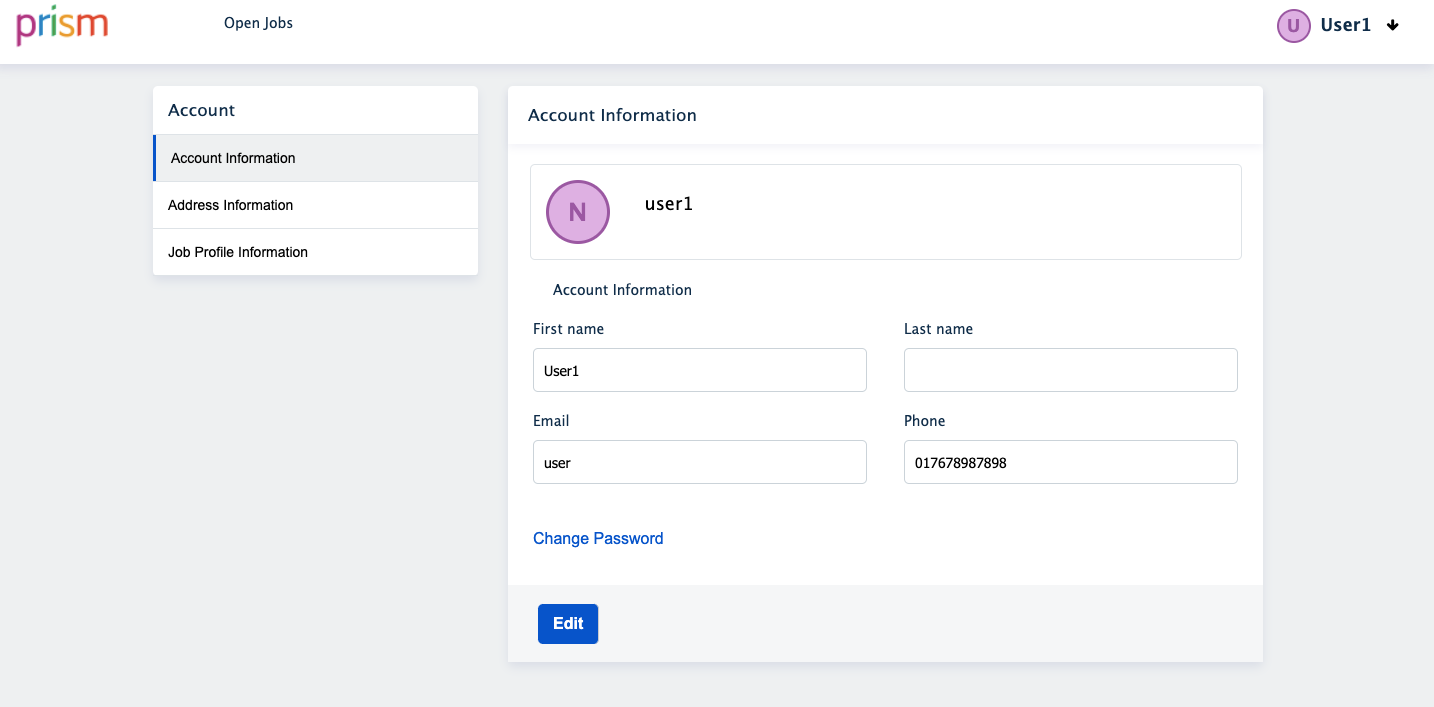This screenshot has height=707, width=1434.
Task: Select the First name input field
Action: click(x=699, y=370)
